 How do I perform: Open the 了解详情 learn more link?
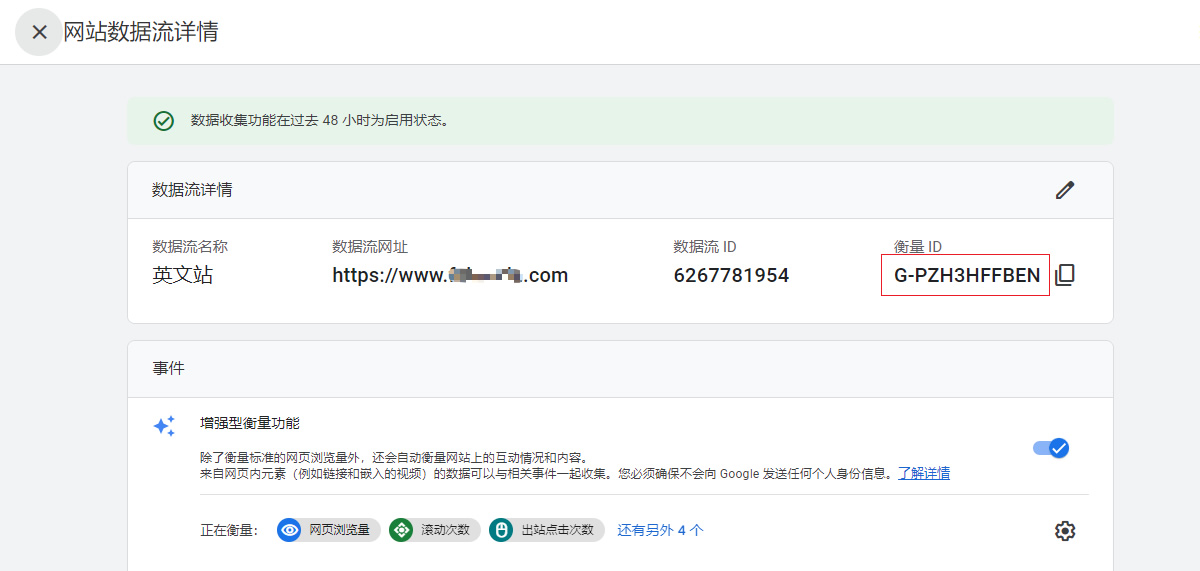click(923, 473)
